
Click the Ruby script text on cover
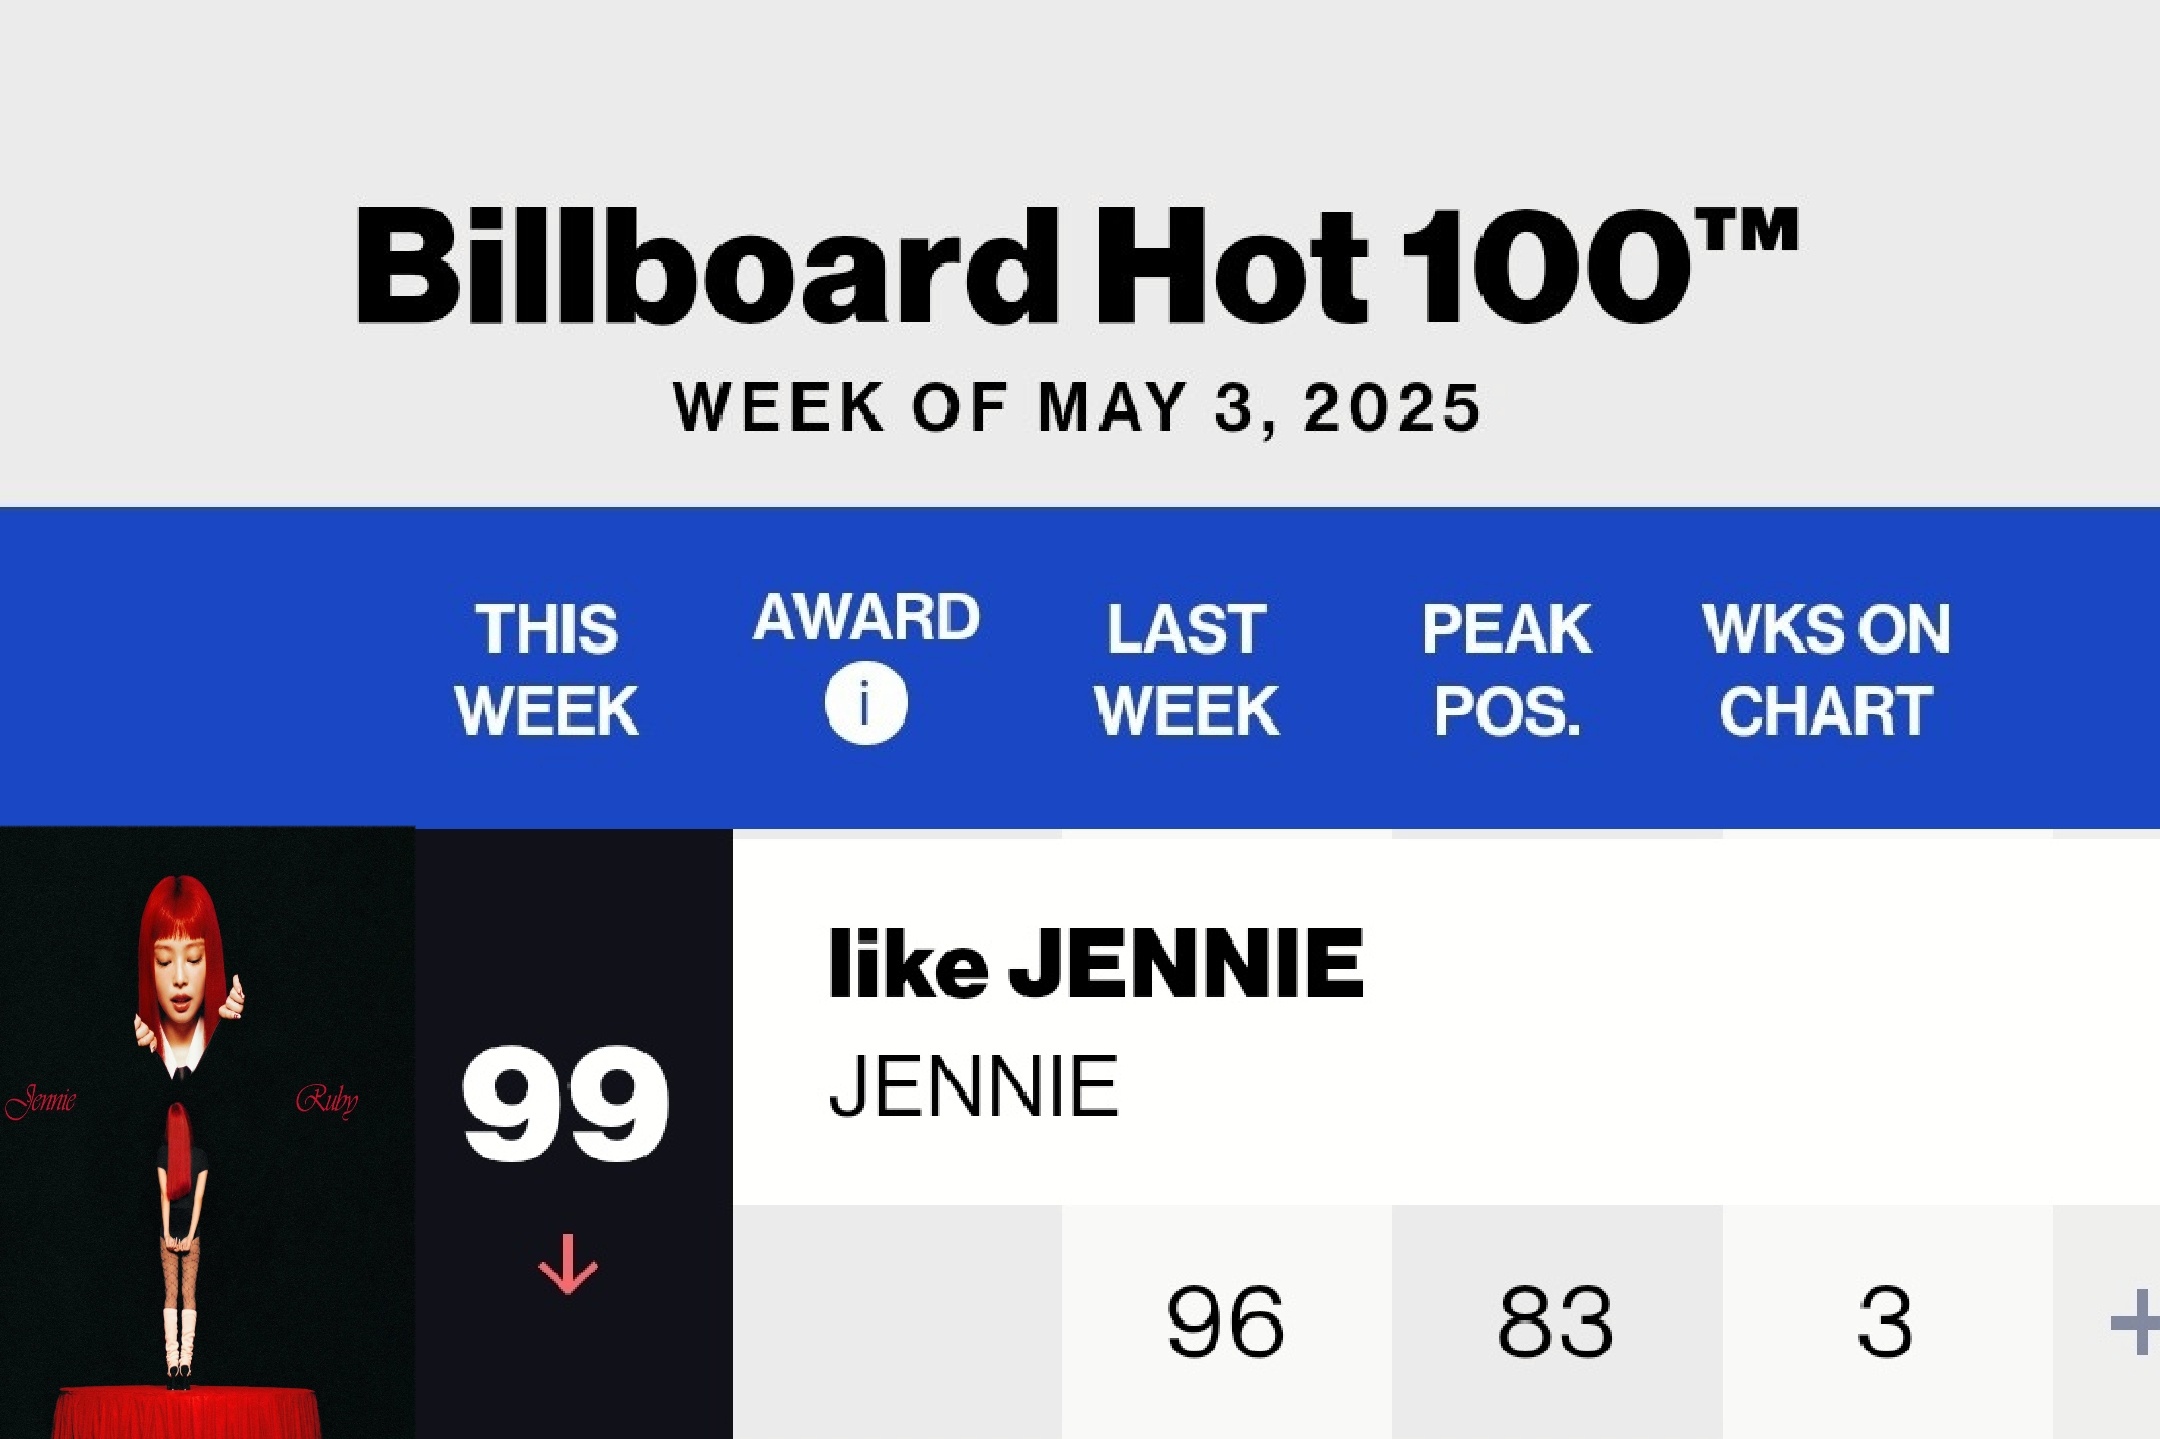pos(327,1101)
